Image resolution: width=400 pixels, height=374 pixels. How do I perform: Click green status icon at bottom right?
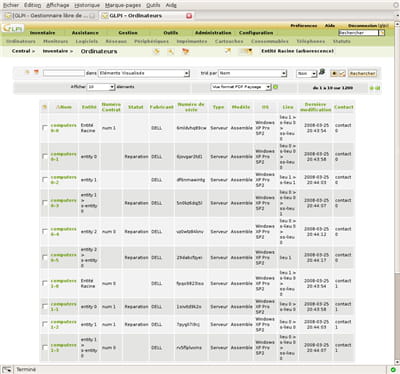click(x=393, y=369)
